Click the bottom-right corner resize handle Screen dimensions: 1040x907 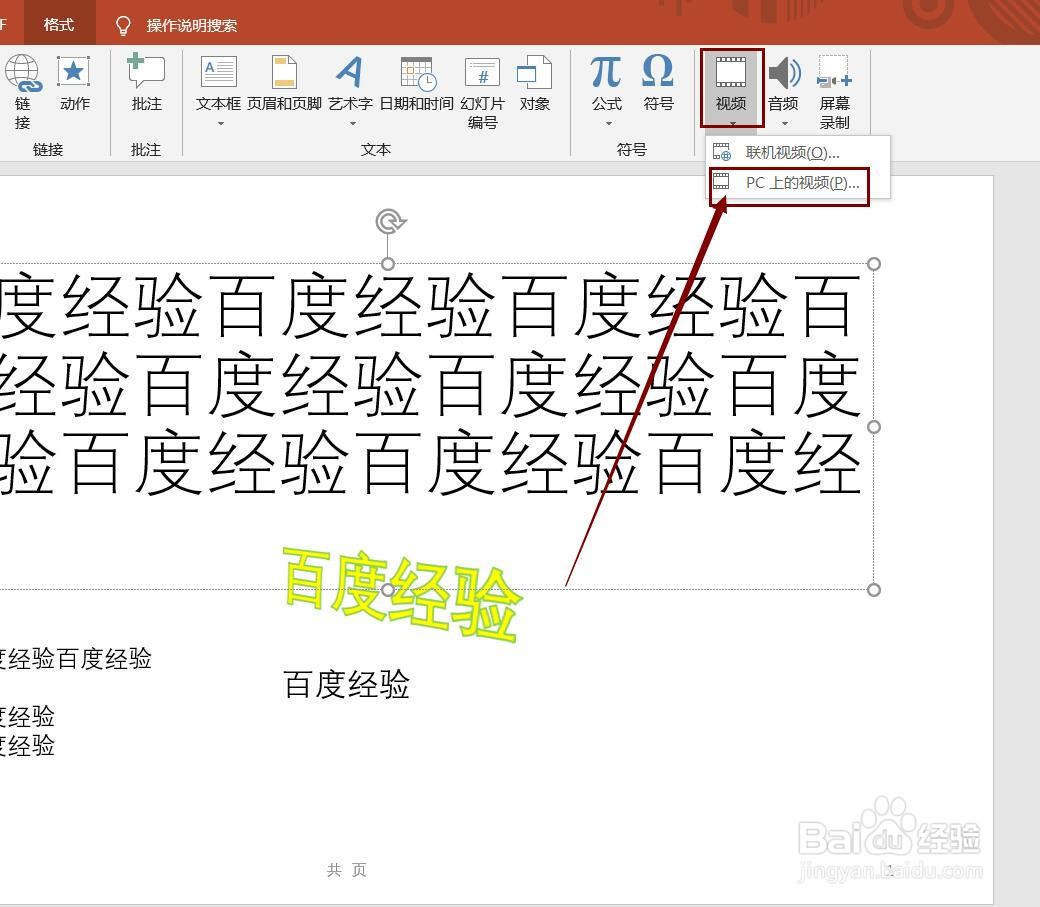(x=874, y=590)
